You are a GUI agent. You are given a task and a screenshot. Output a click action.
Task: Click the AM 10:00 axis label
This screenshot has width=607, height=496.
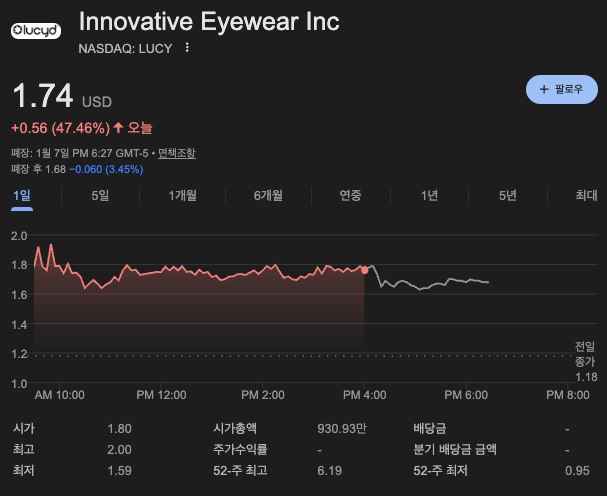pos(60,395)
